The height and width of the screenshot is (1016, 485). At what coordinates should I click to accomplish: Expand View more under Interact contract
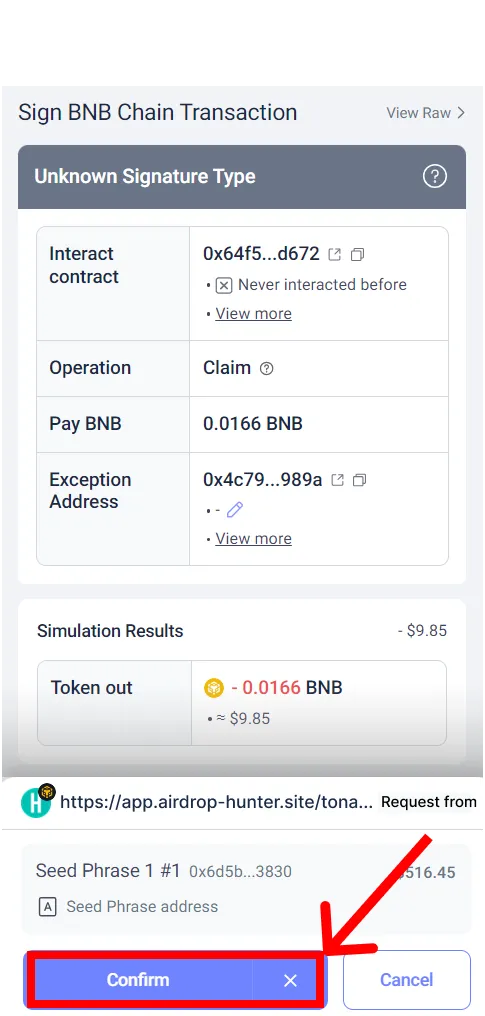253,314
